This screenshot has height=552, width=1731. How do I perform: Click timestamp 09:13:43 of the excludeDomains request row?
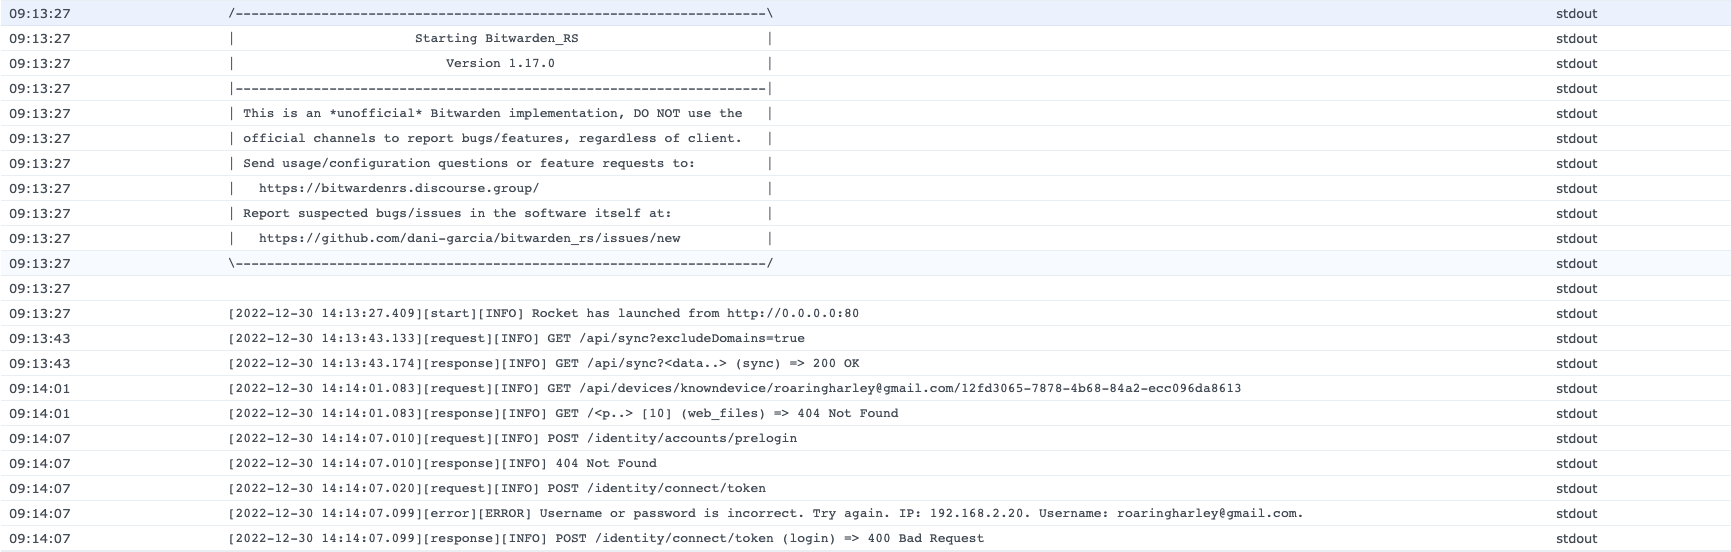click(40, 338)
